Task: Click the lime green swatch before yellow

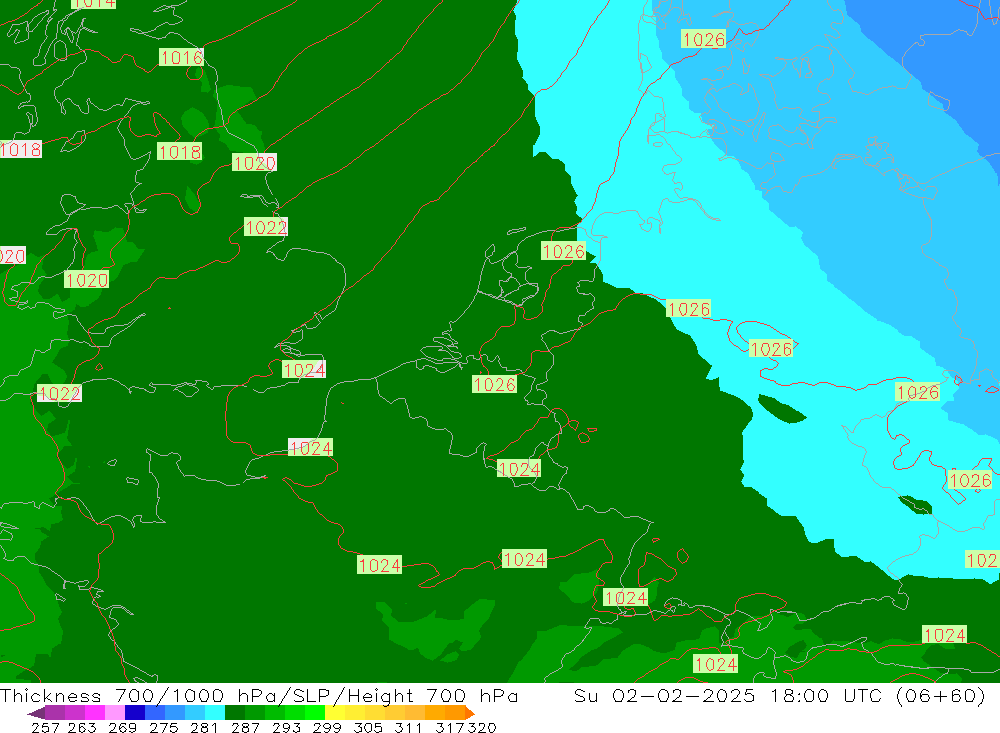Action: coord(315,713)
